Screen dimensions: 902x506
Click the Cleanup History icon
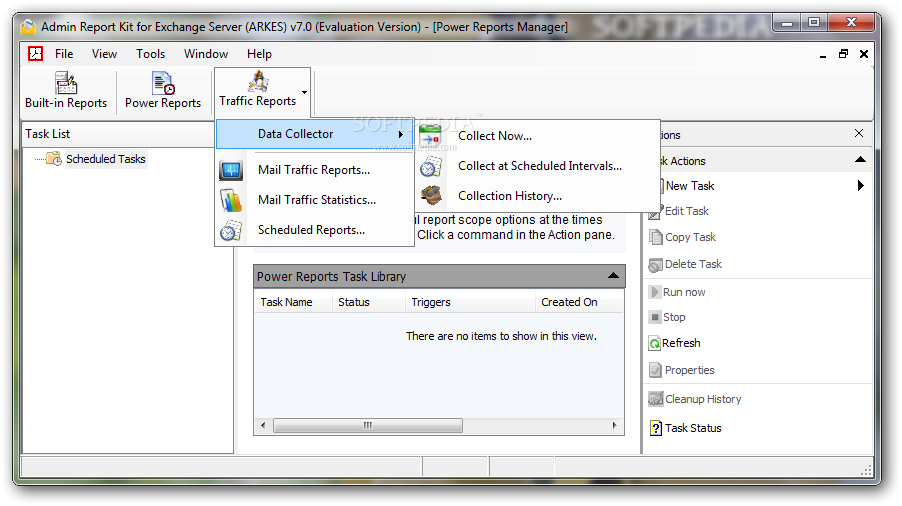pos(655,399)
